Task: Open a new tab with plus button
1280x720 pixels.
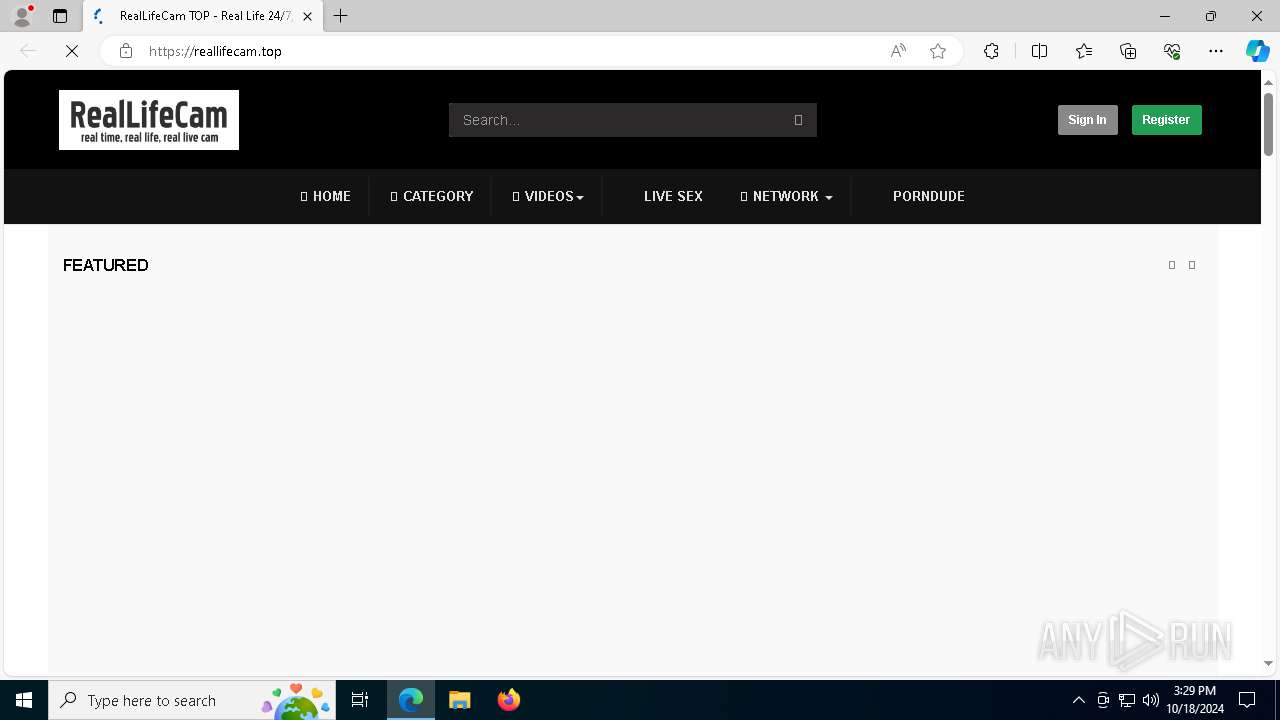Action: click(341, 16)
